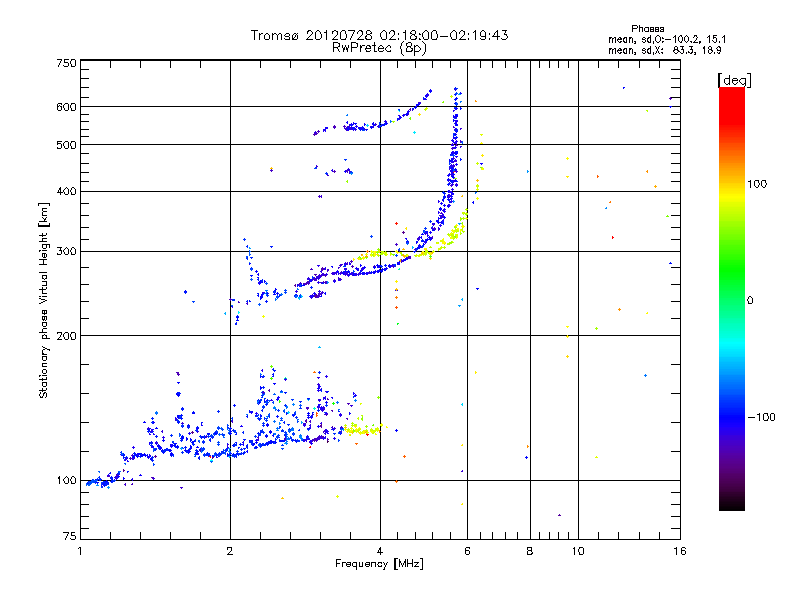
Task: Click the 'mean, sd,X: 83.3, 18.9' statistic
Action: click(x=664, y=50)
